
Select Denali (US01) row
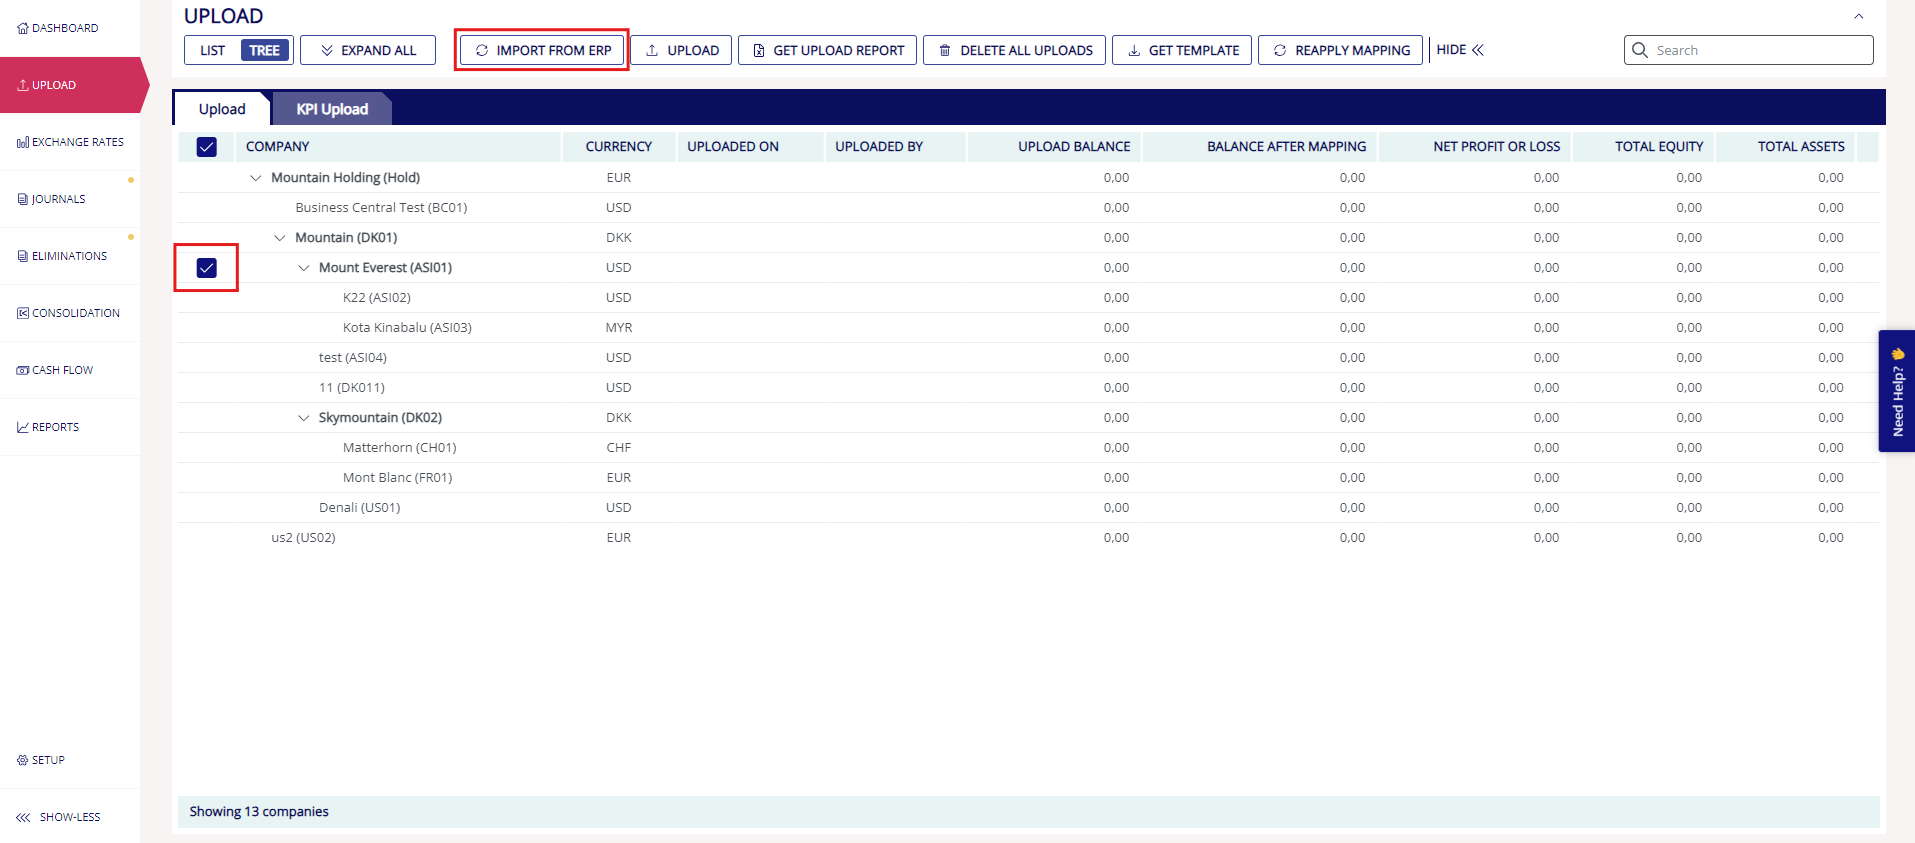pos(1028,508)
